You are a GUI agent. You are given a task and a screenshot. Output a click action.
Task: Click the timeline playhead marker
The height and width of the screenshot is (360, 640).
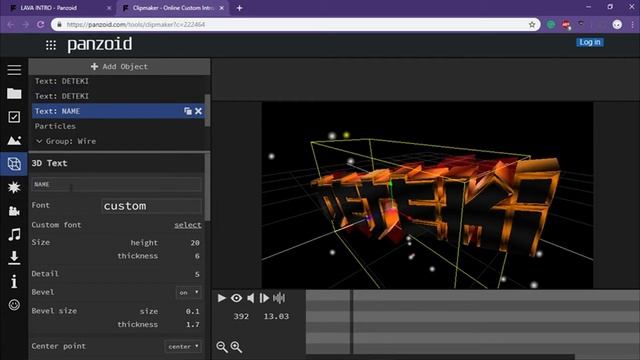(x=351, y=322)
